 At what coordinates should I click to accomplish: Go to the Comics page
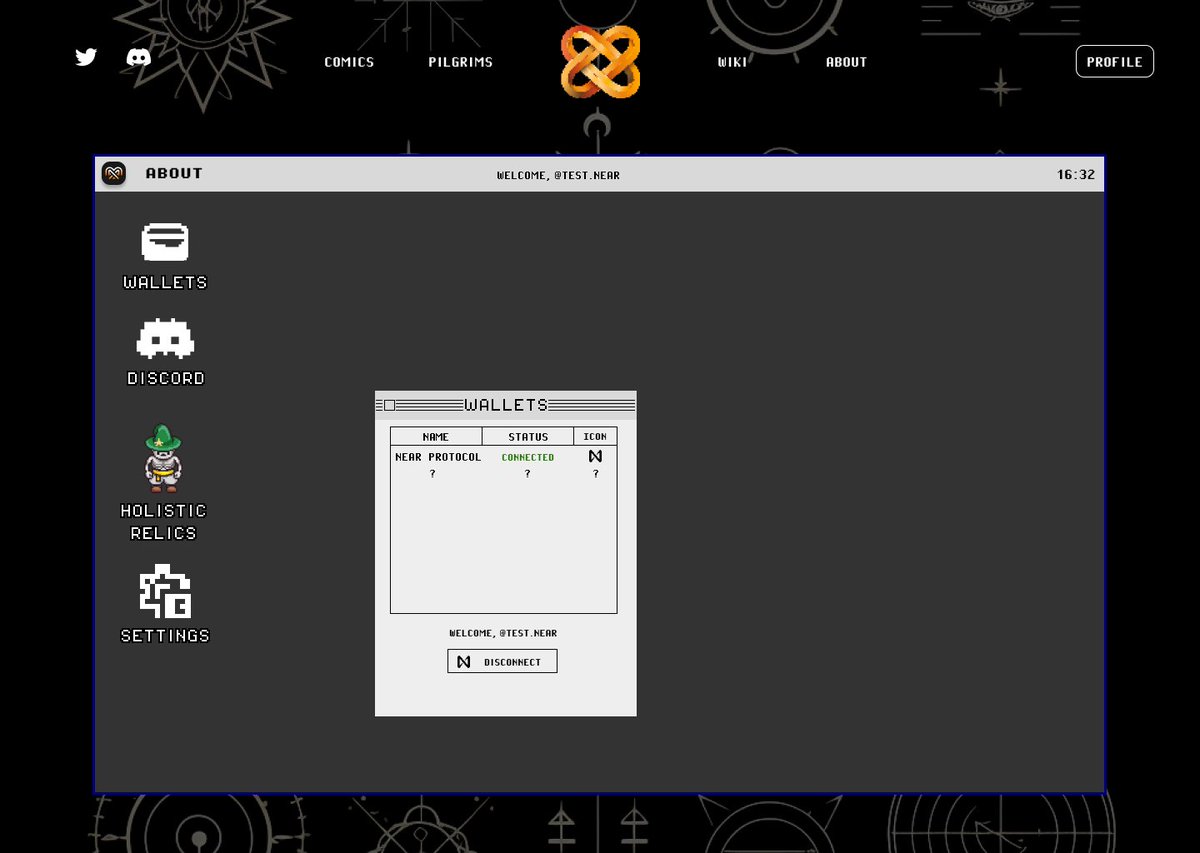349,62
